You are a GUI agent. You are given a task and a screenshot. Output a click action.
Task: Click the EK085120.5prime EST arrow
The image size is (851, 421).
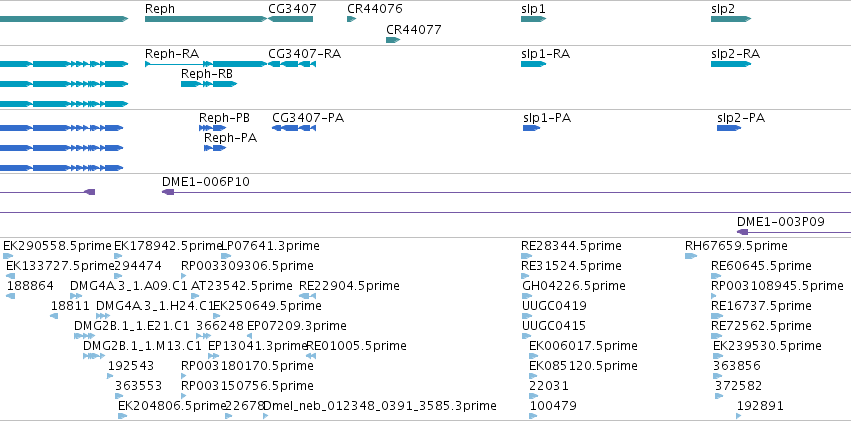coord(533,376)
